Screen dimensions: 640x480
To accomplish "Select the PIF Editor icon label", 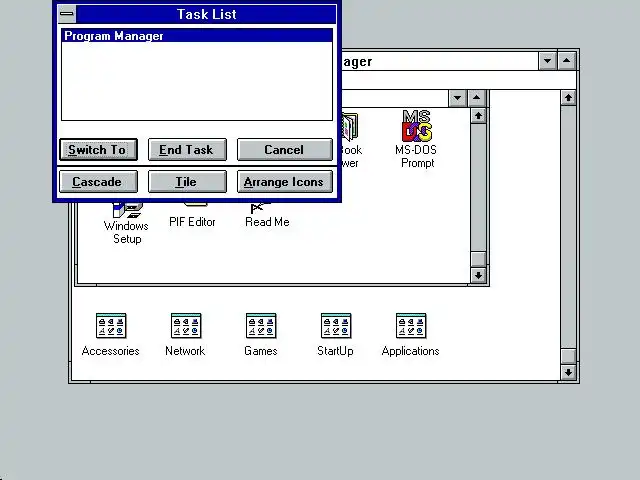I will point(192,222).
